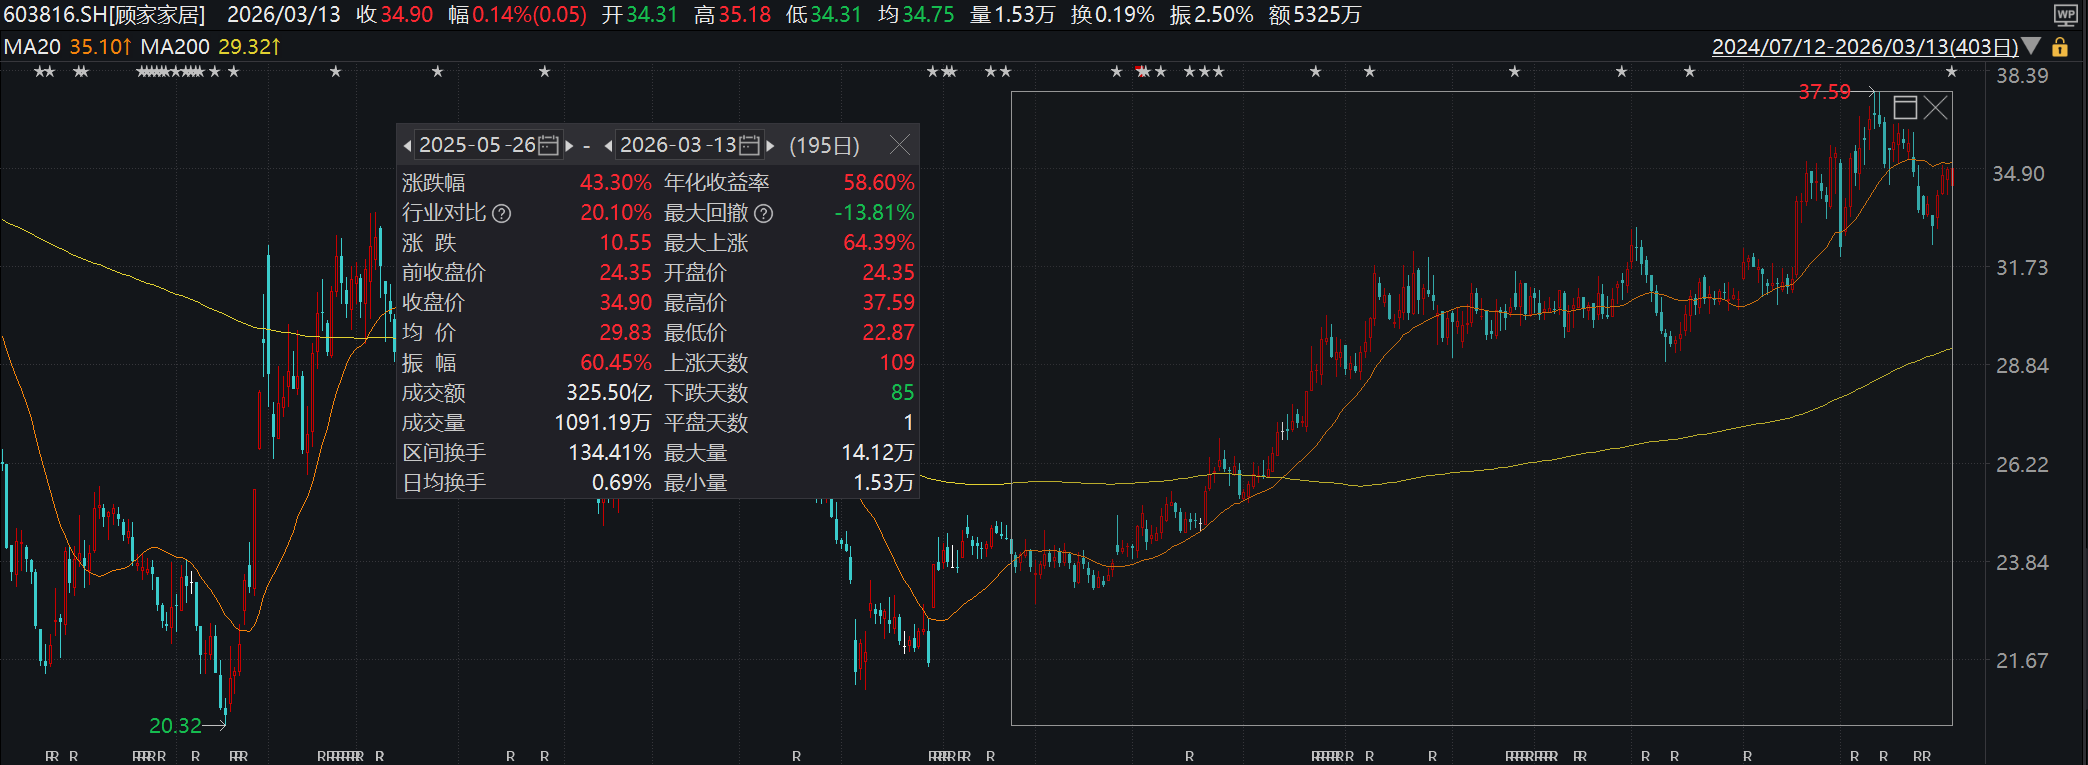Click the window icon on selection box
The height and width of the screenshot is (765, 2088).
coord(1905,107)
